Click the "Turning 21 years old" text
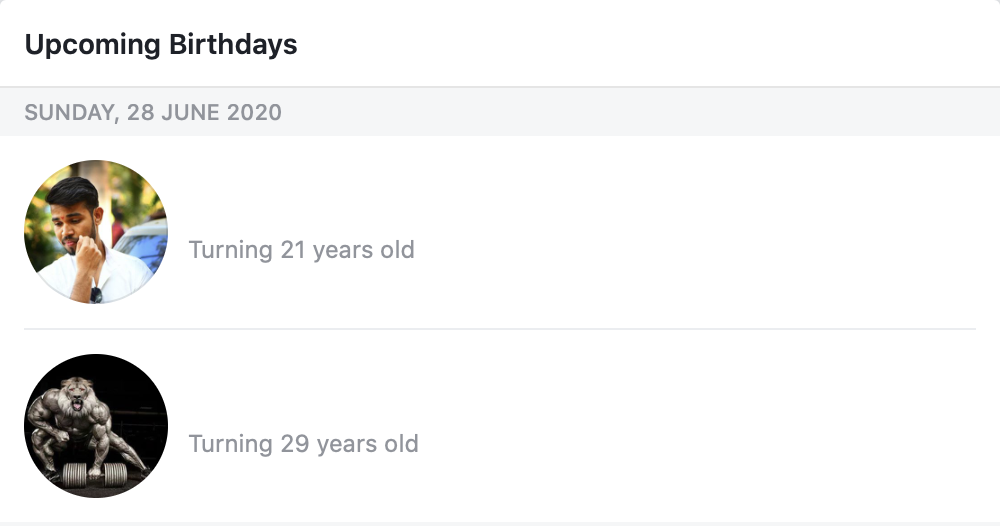 click(x=302, y=250)
